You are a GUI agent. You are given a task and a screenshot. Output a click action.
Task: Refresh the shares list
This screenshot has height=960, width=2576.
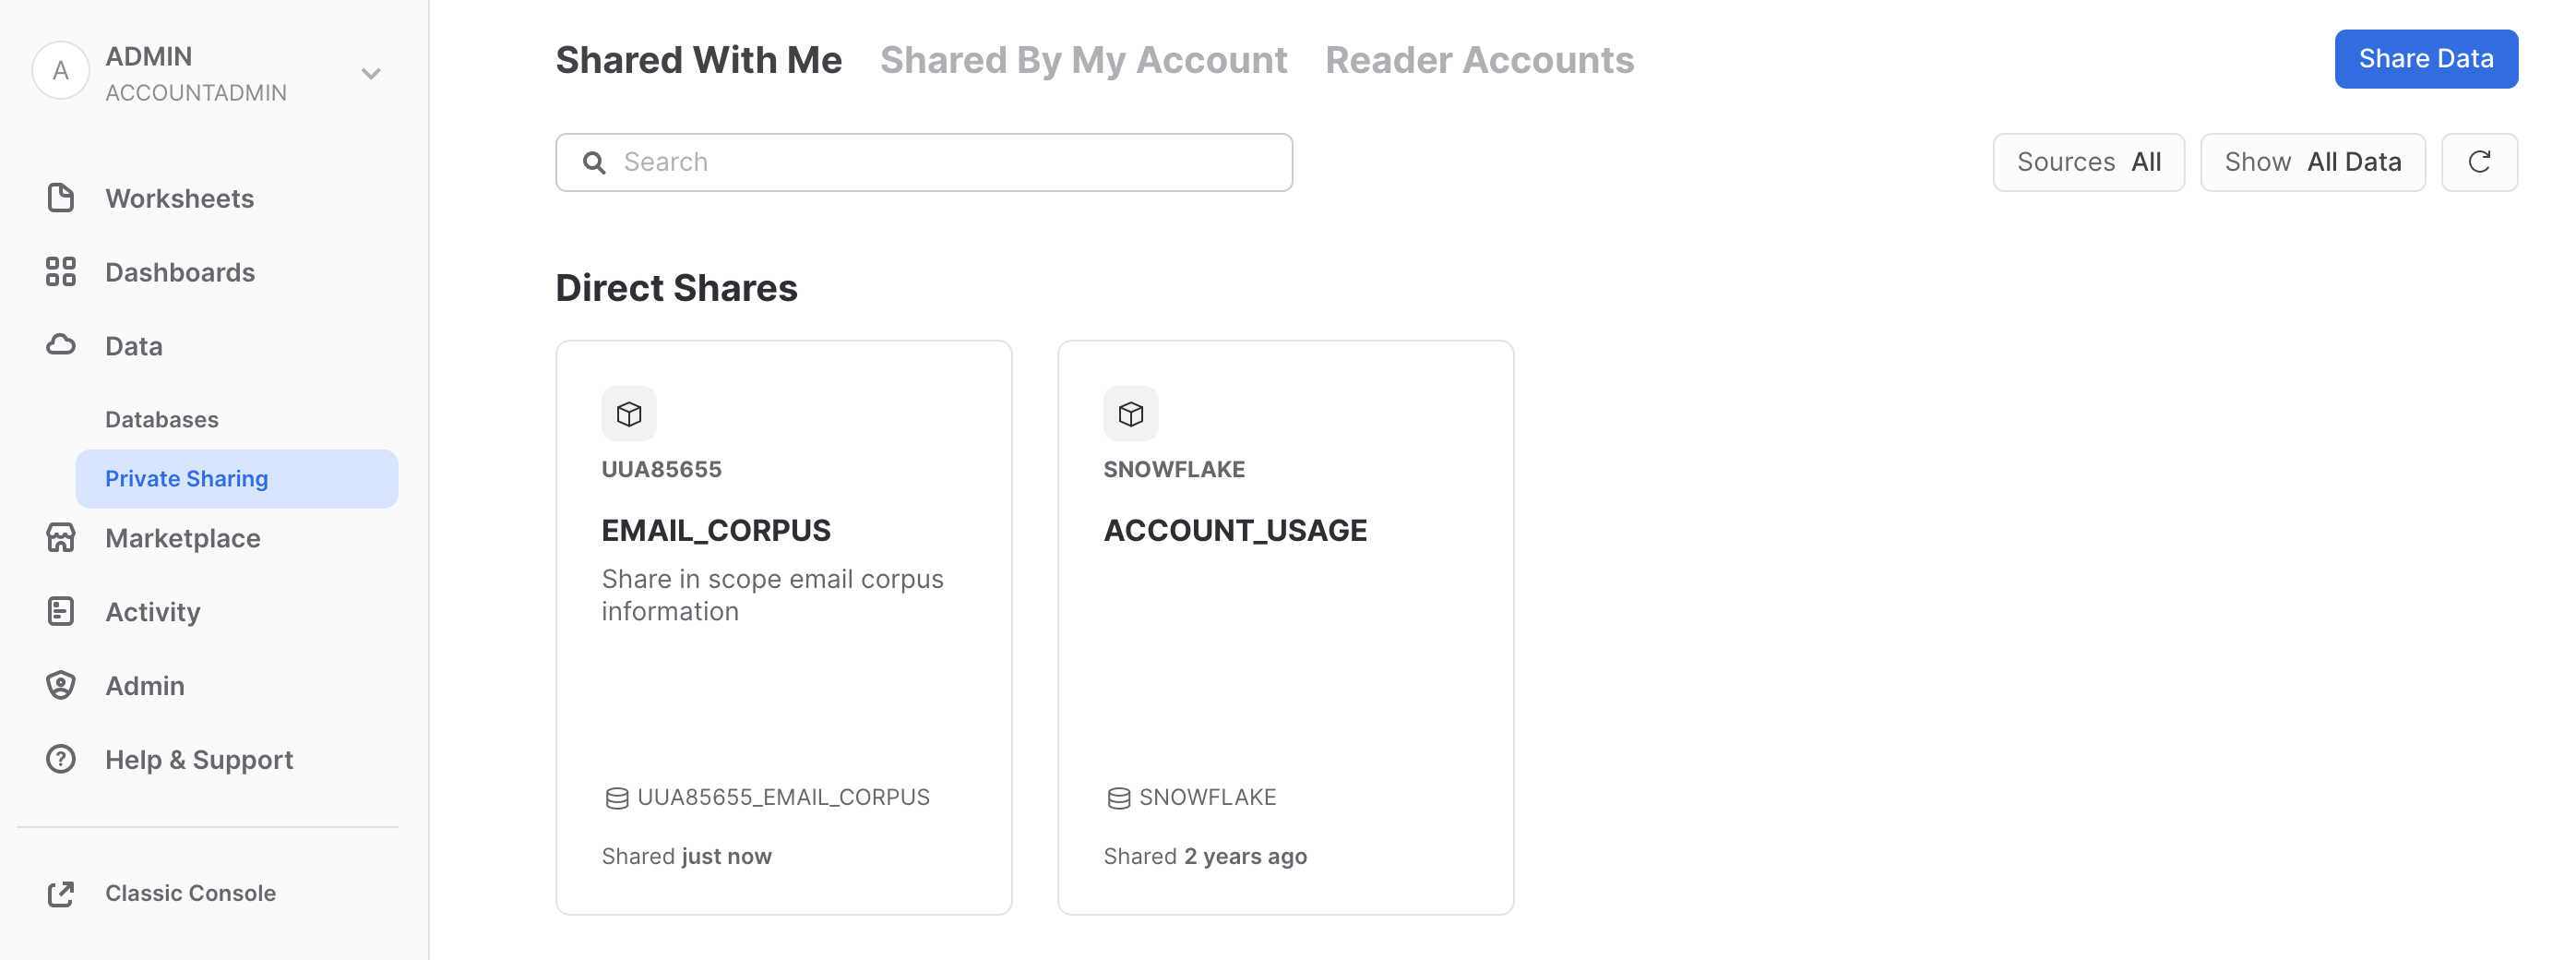[x=2479, y=161]
